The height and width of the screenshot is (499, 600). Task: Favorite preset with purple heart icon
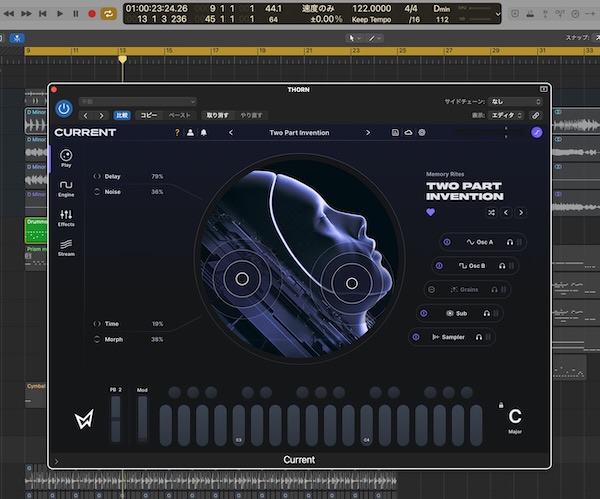click(430, 212)
